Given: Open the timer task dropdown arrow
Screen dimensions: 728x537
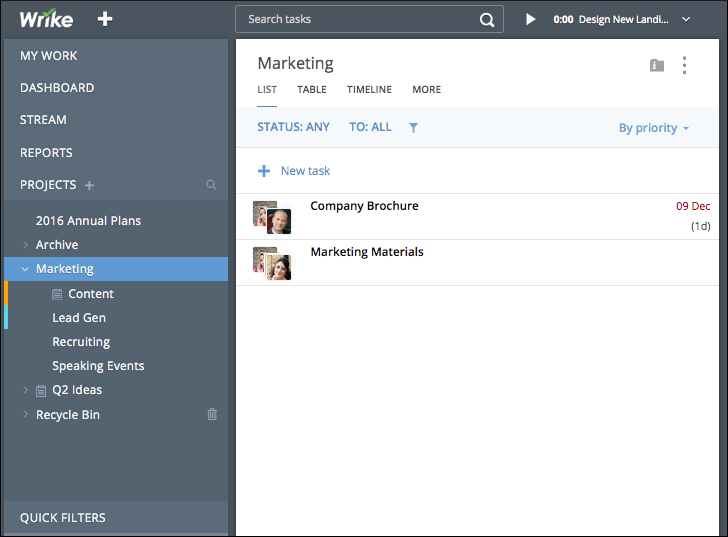Looking at the screenshot, I should 686,19.
